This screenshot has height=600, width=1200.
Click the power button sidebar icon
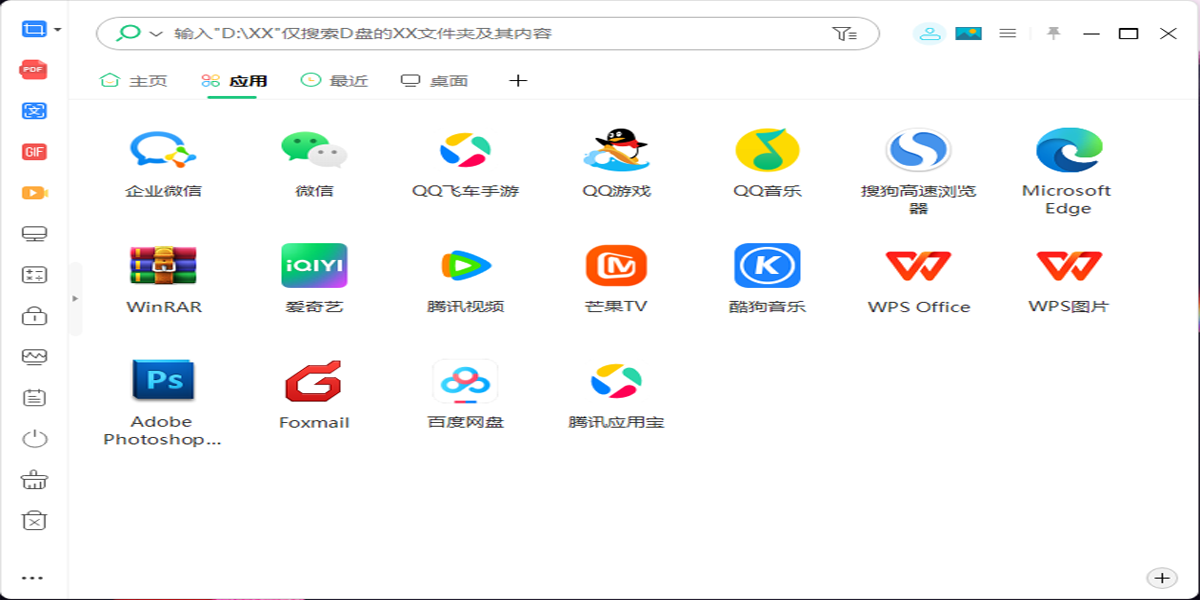pyautogui.click(x=34, y=439)
